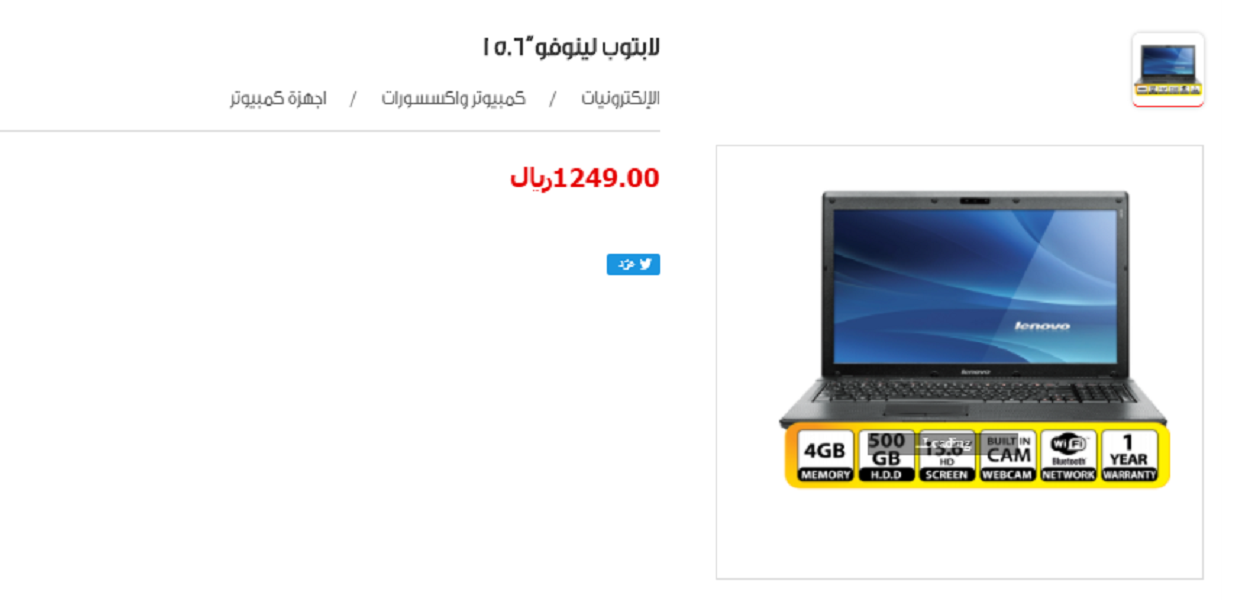The height and width of the screenshot is (600, 1250).
Task: Click the laptop touchpad in product photo
Action: [x=923, y=410]
